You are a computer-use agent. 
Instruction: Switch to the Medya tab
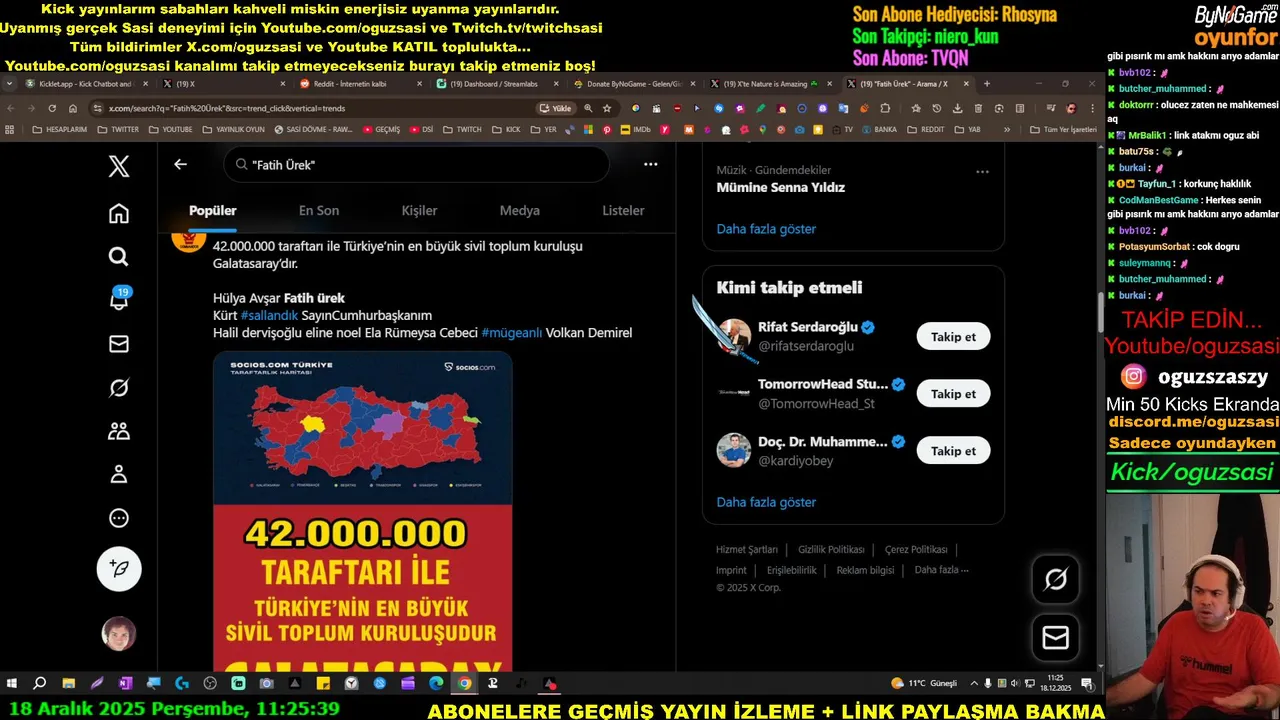(x=520, y=210)
